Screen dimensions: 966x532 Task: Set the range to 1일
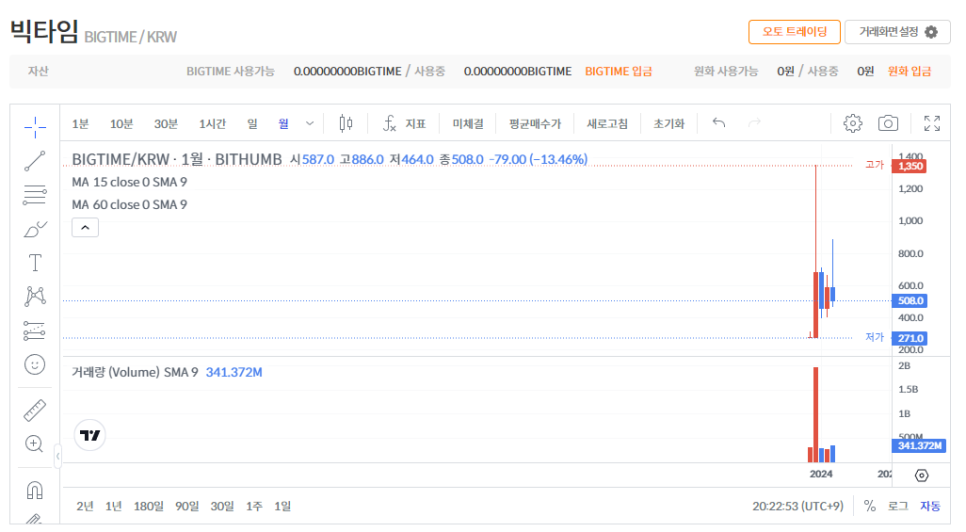[x=282, y=506]
